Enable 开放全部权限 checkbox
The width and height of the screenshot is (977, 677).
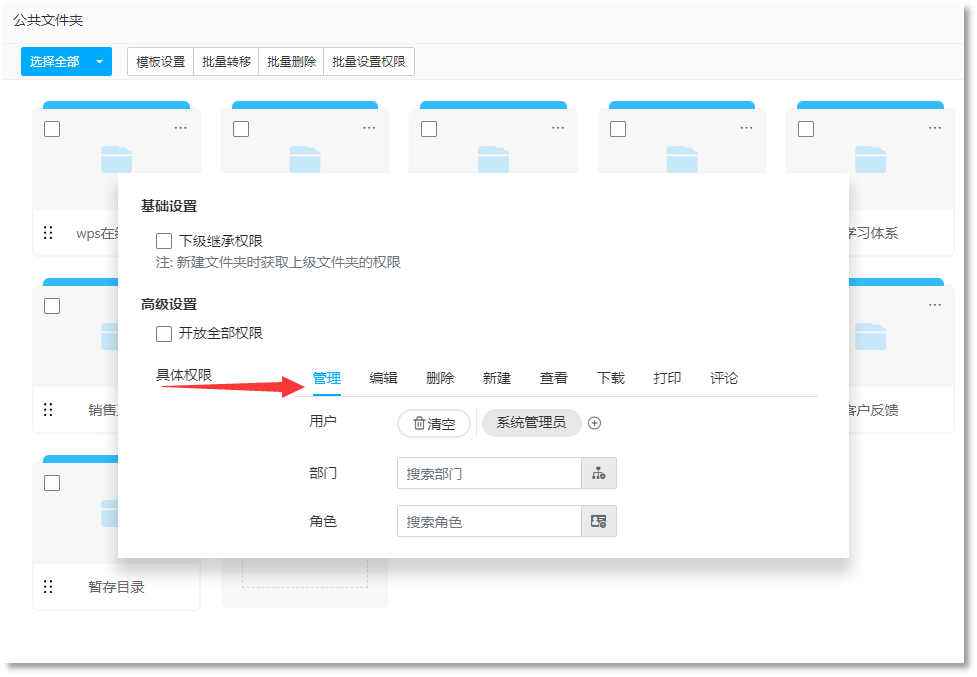pyautogui.click(x=164, y=334)
